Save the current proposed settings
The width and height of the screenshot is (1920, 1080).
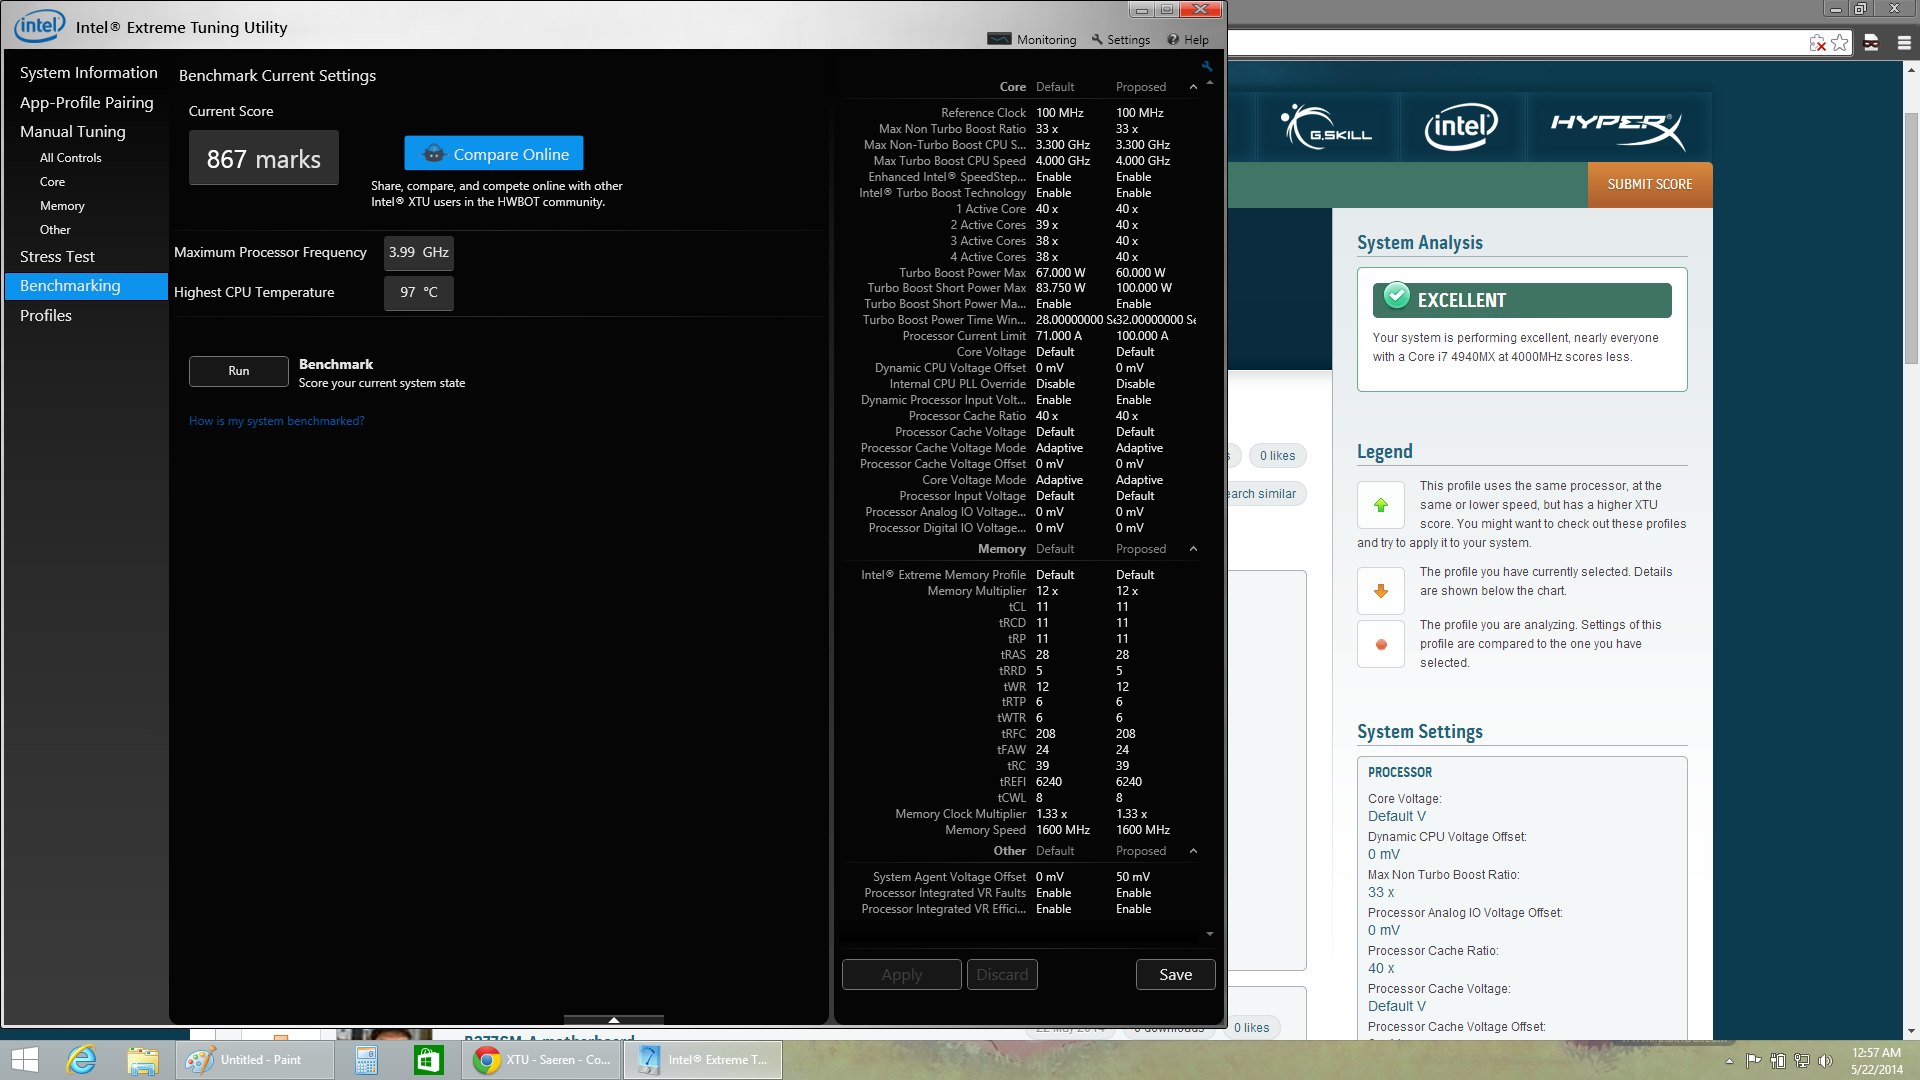[x=1176, y=975]
